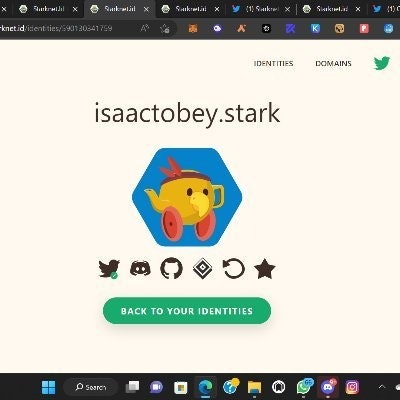Click the taskbar Search box
The height and width of the screenshot is (400, 400).
(x=91, y=387)
